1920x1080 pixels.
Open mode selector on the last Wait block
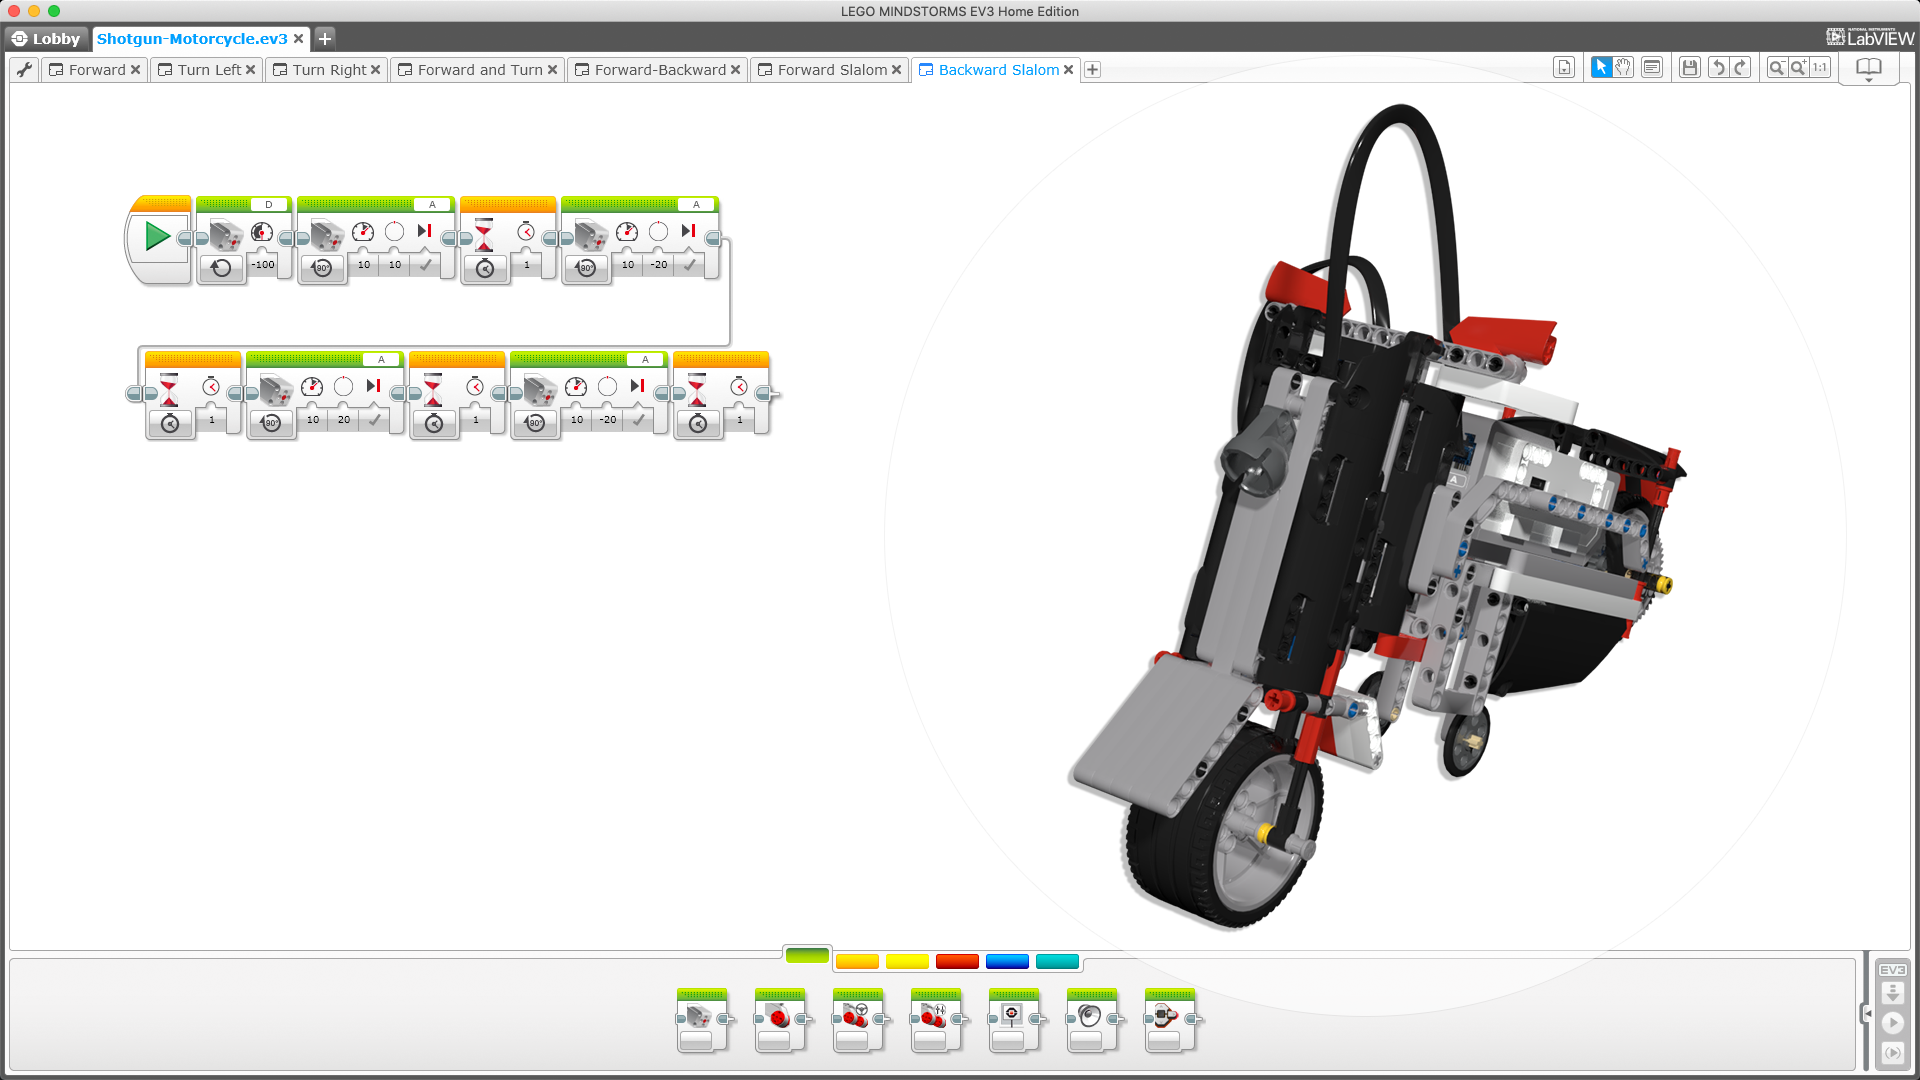(x=698, y=422)
